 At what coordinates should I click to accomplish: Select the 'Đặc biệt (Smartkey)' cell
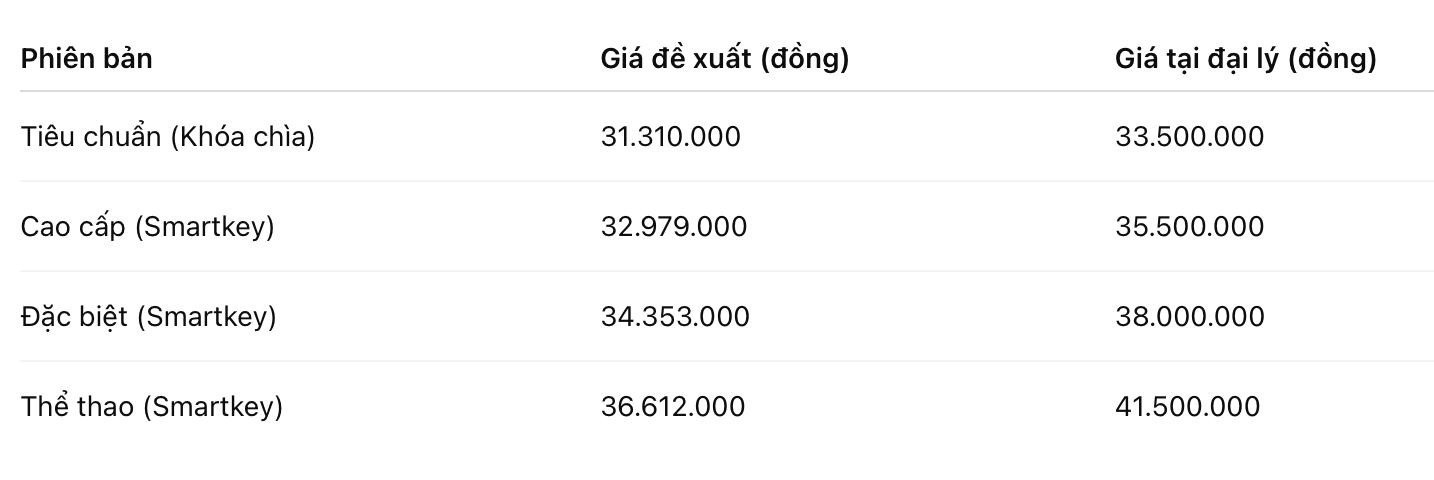[x=148, y=316]
